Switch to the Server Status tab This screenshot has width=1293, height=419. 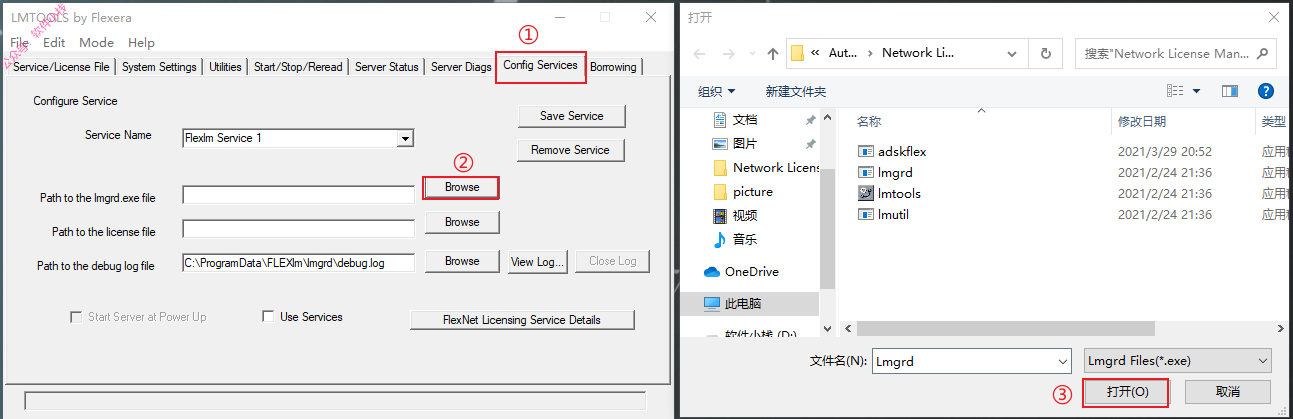pos(387,67)
